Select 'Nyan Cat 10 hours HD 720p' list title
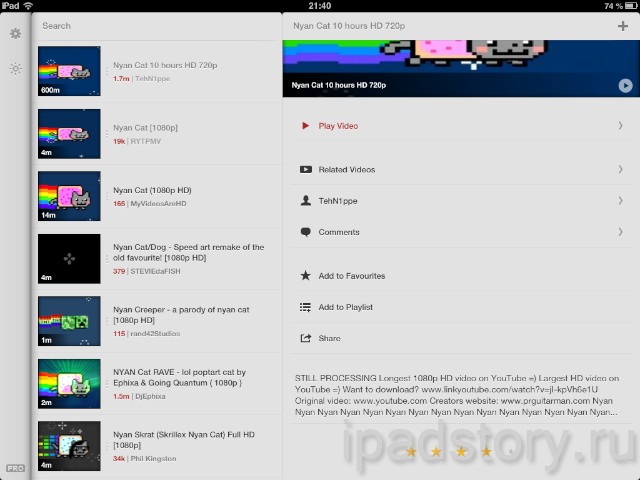 165,65
